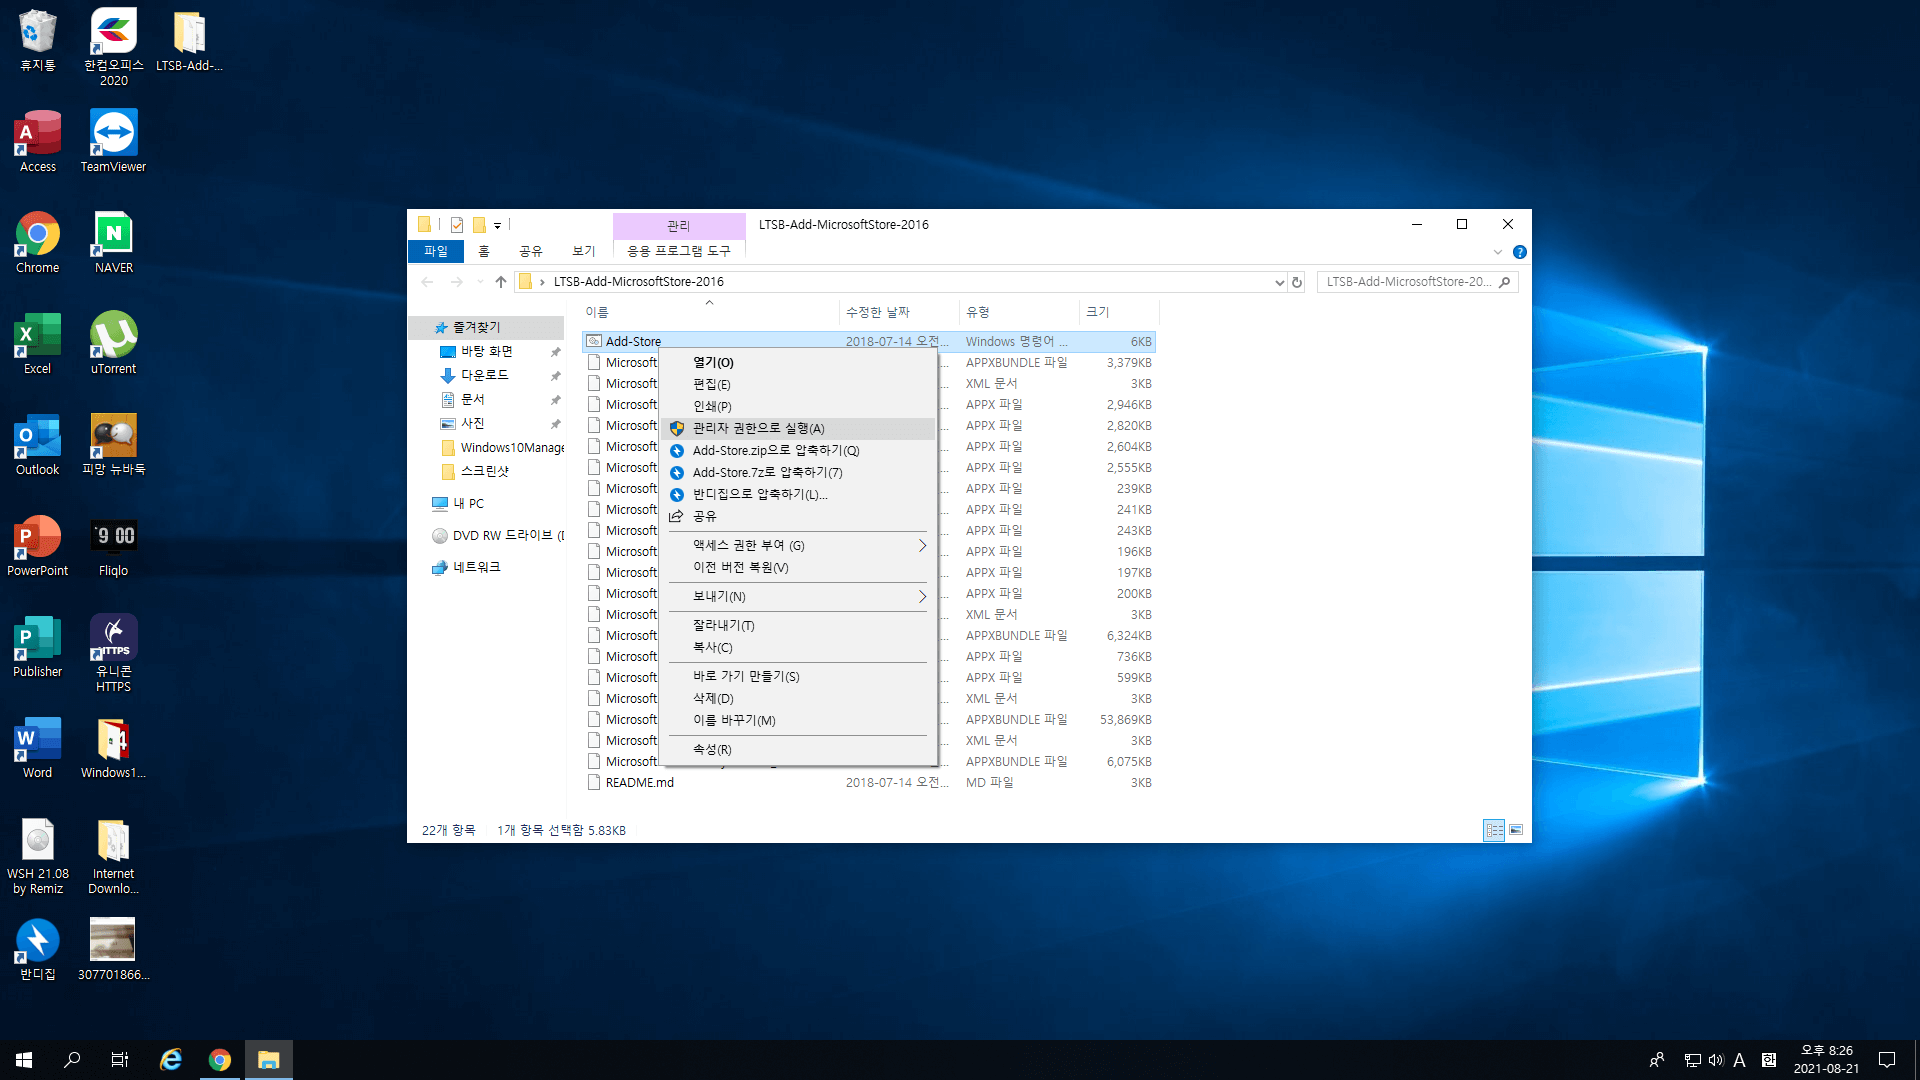Open the LTSB-Add folder on desktop
1920x1080 pixels.
(189, 40)
